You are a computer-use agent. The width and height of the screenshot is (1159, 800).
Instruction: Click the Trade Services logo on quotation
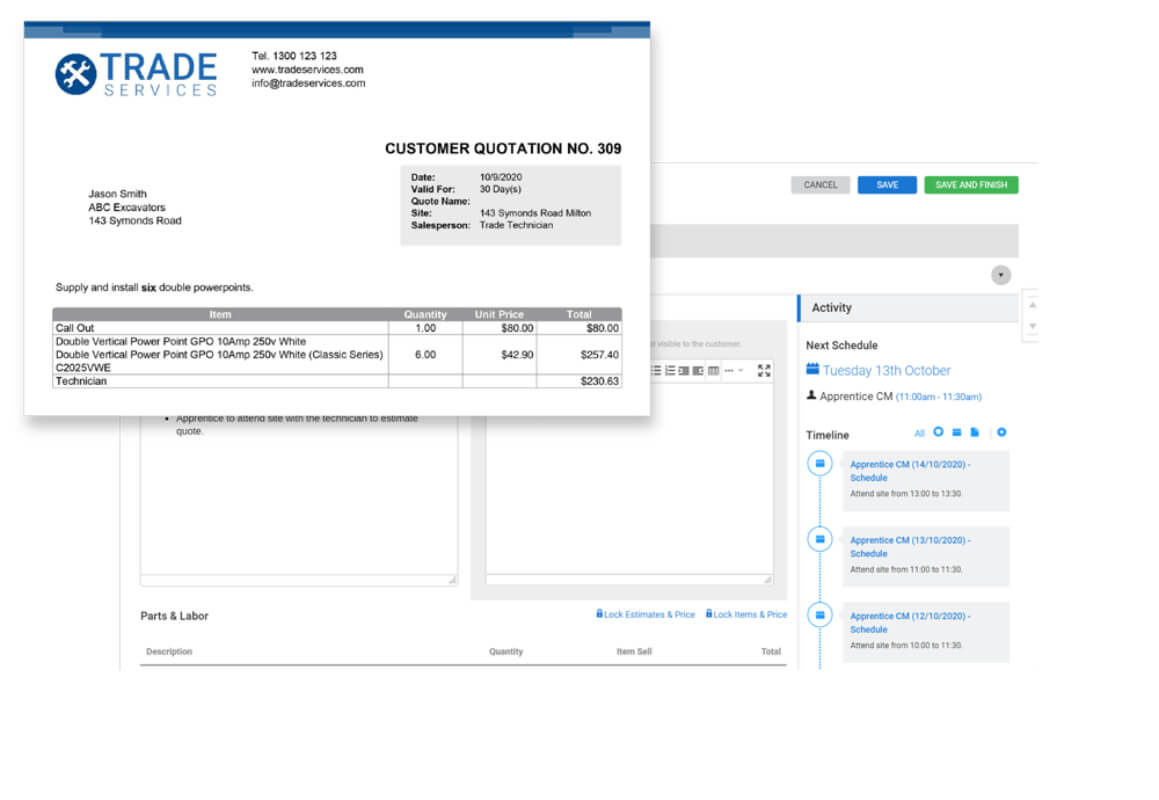click(x=136, y=74)
